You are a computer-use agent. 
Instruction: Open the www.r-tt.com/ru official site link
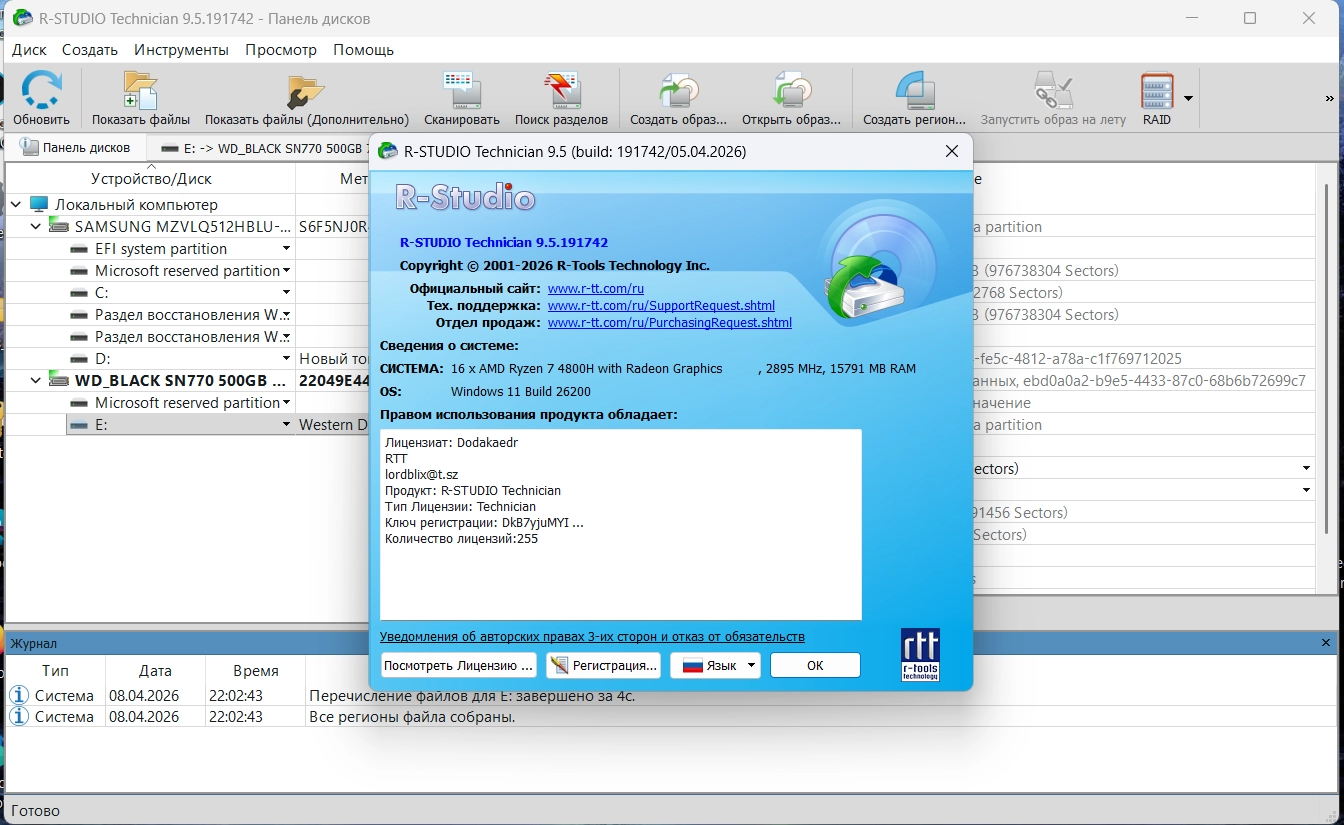596,289
